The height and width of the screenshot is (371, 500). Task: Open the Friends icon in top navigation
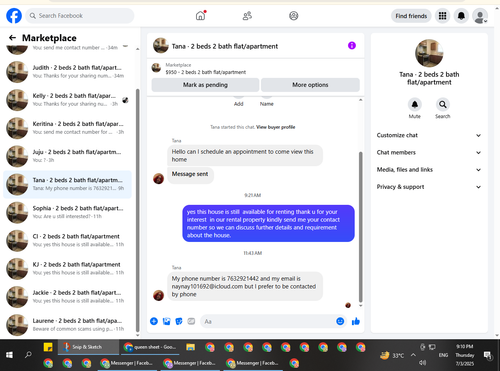247,16
